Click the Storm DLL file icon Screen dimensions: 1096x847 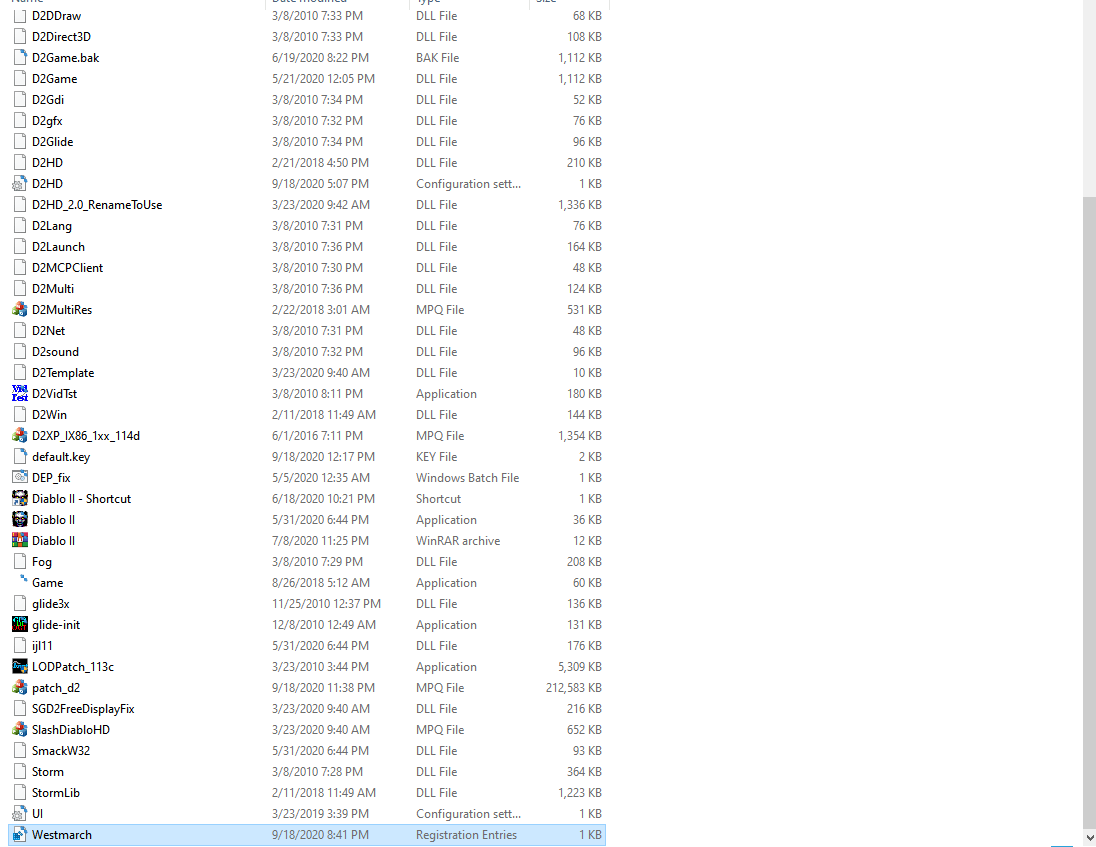point(20,772)
